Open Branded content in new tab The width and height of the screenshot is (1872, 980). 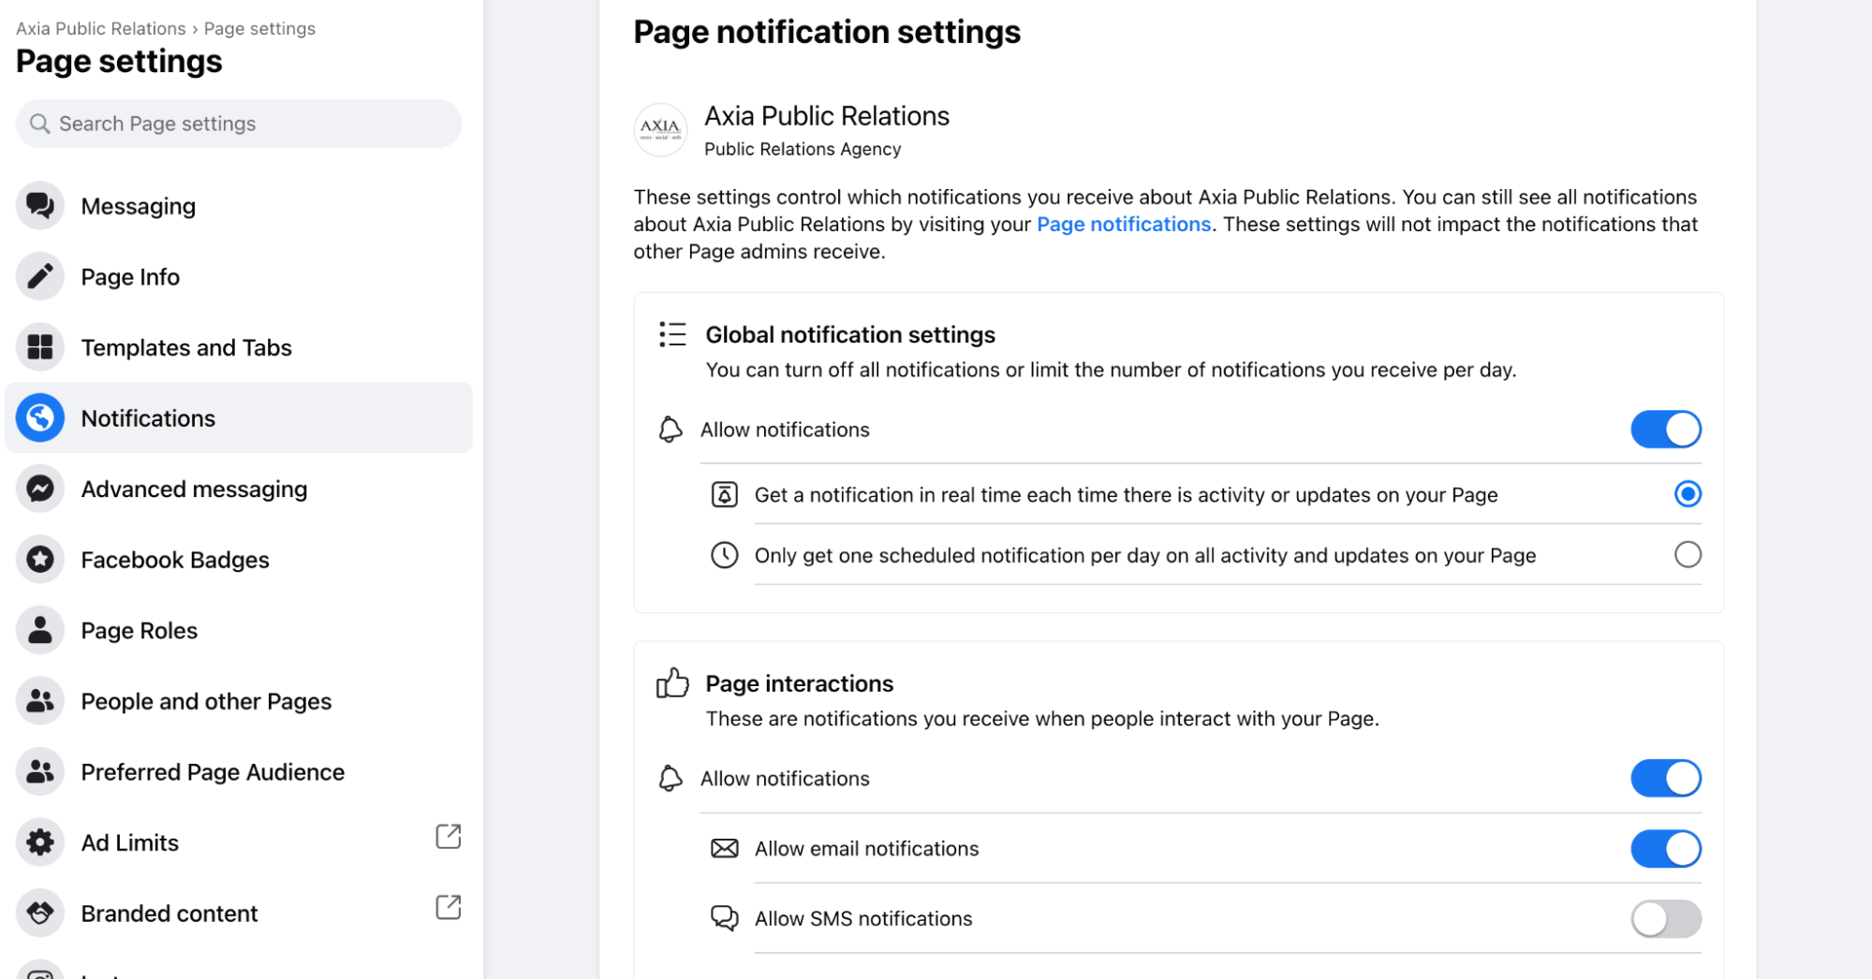tap(448, 907)
